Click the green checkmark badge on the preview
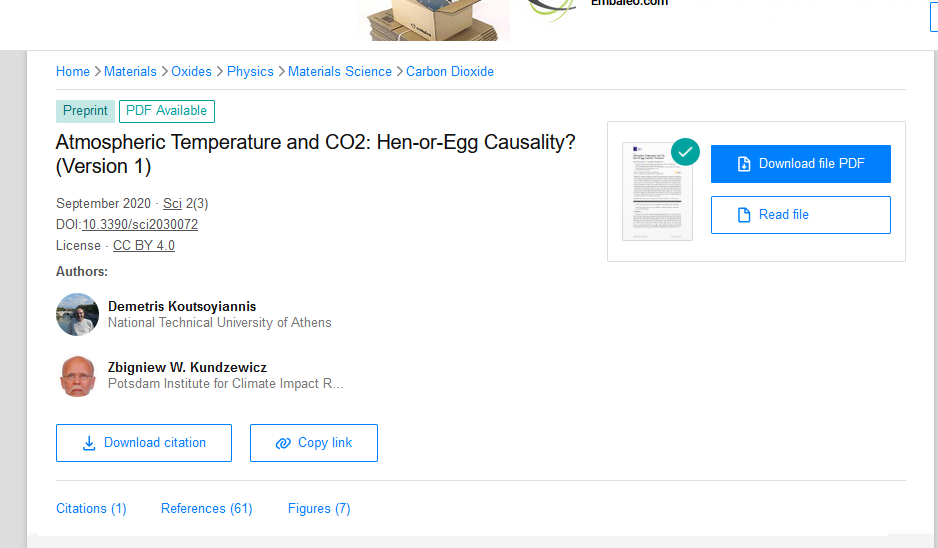 (685, 152)
